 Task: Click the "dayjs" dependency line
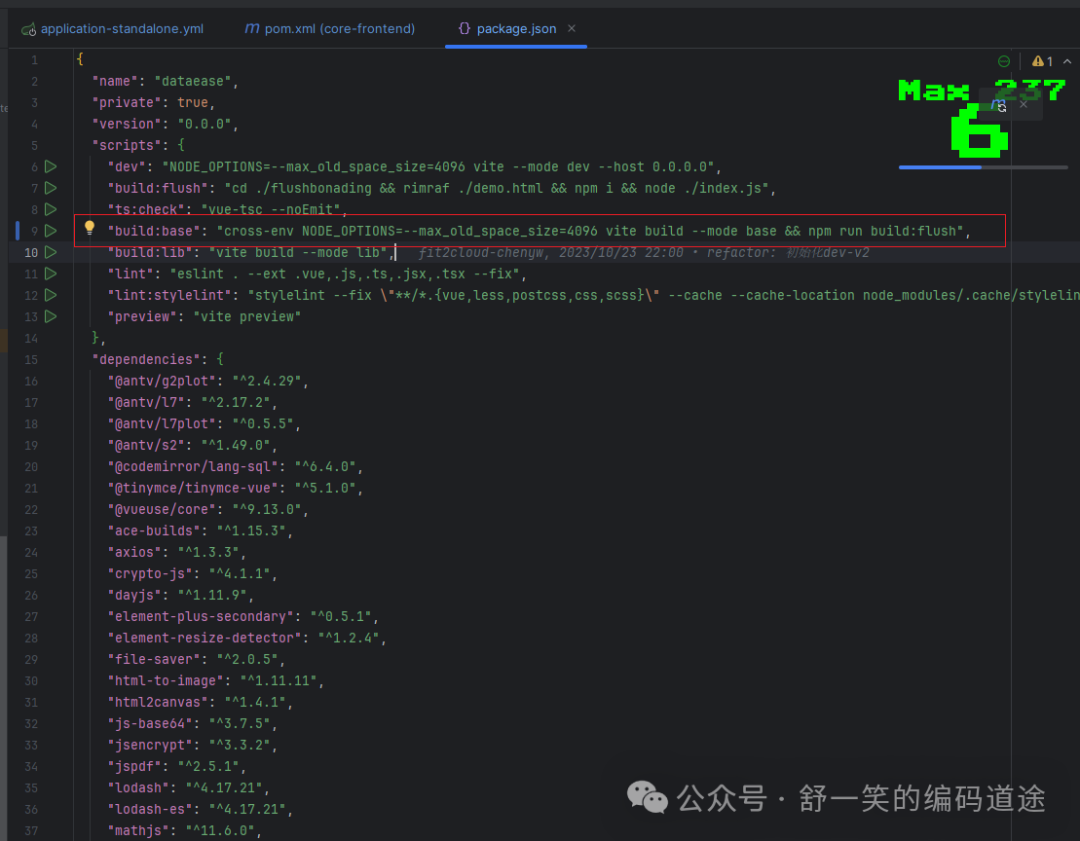181,595
